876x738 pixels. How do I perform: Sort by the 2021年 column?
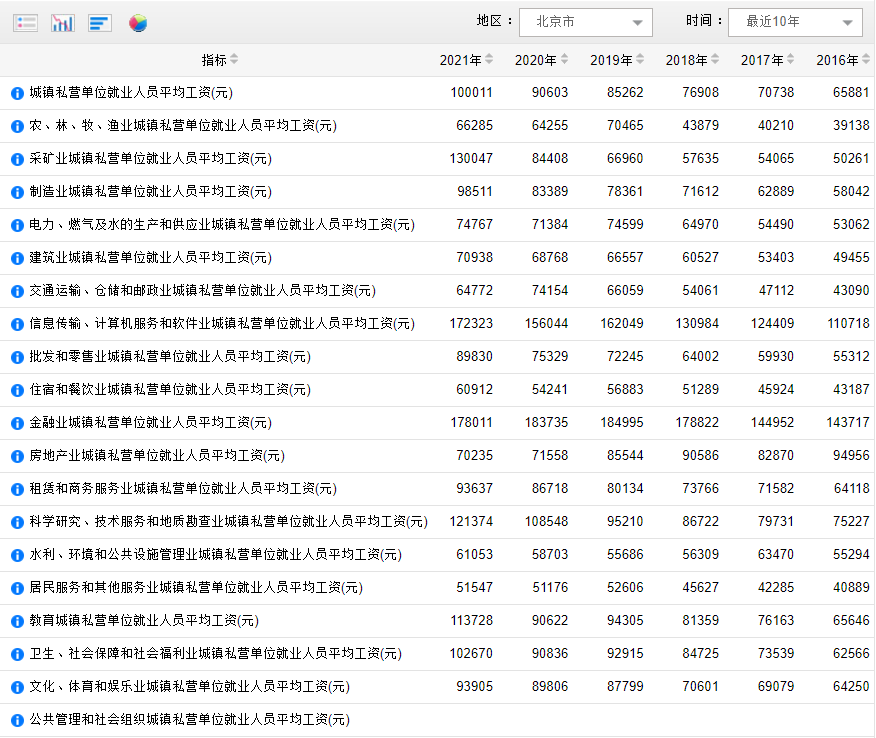point(466,60)
